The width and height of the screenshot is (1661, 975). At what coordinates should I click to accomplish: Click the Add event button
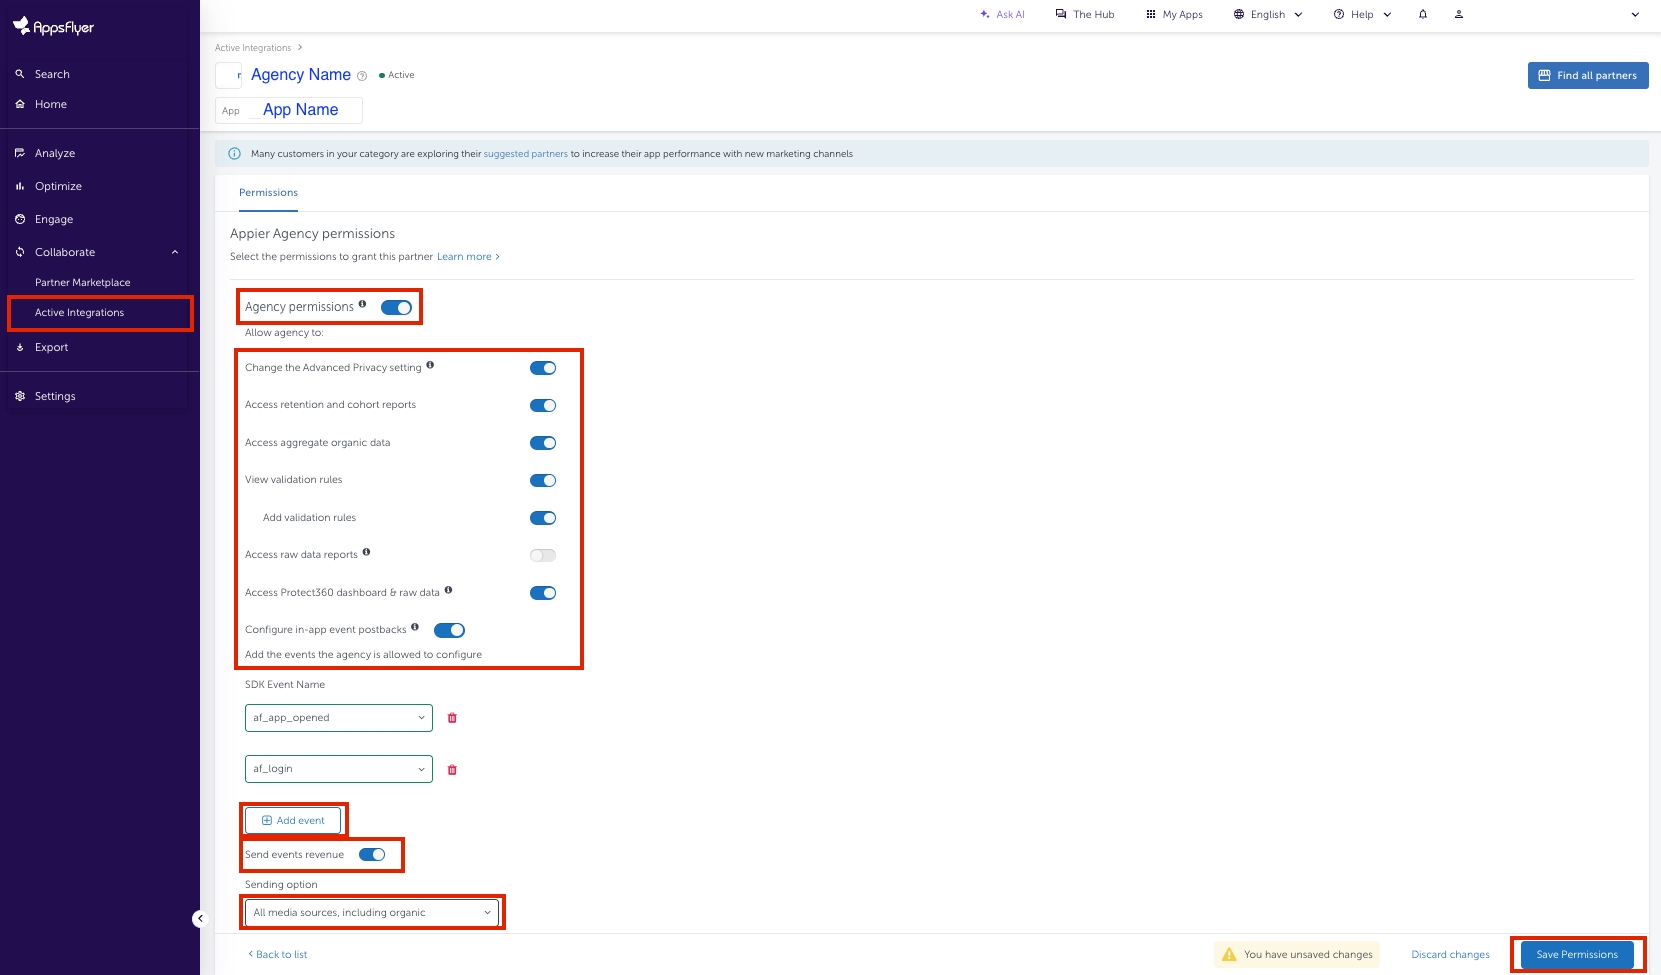[x=293, y=820]
